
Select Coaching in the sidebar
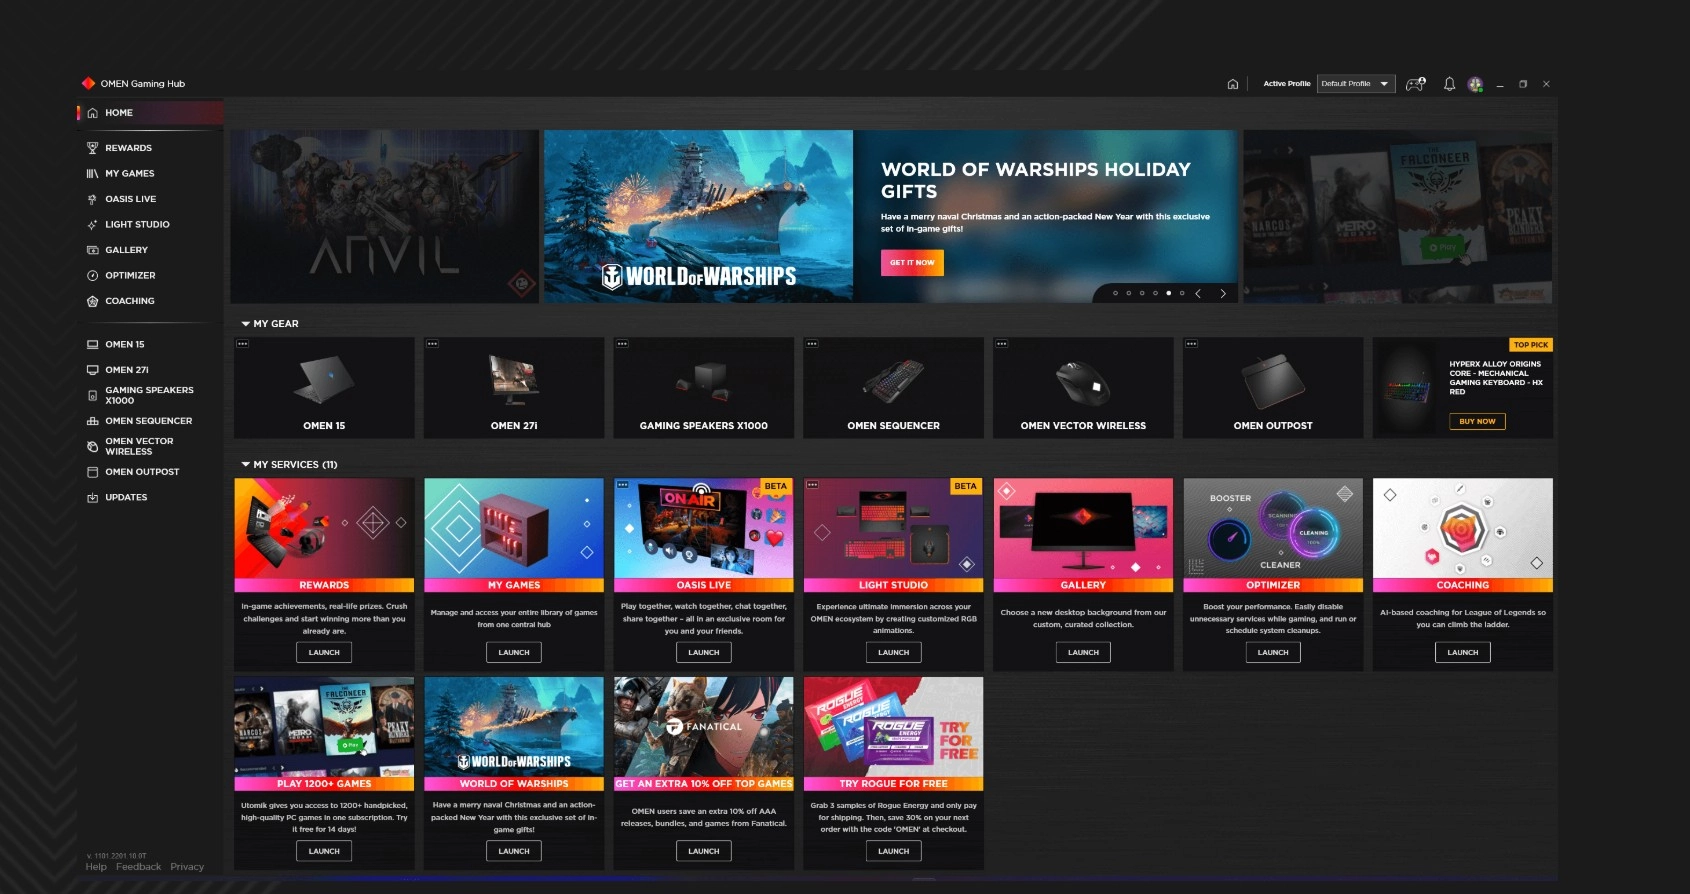[x=129, y=301]
